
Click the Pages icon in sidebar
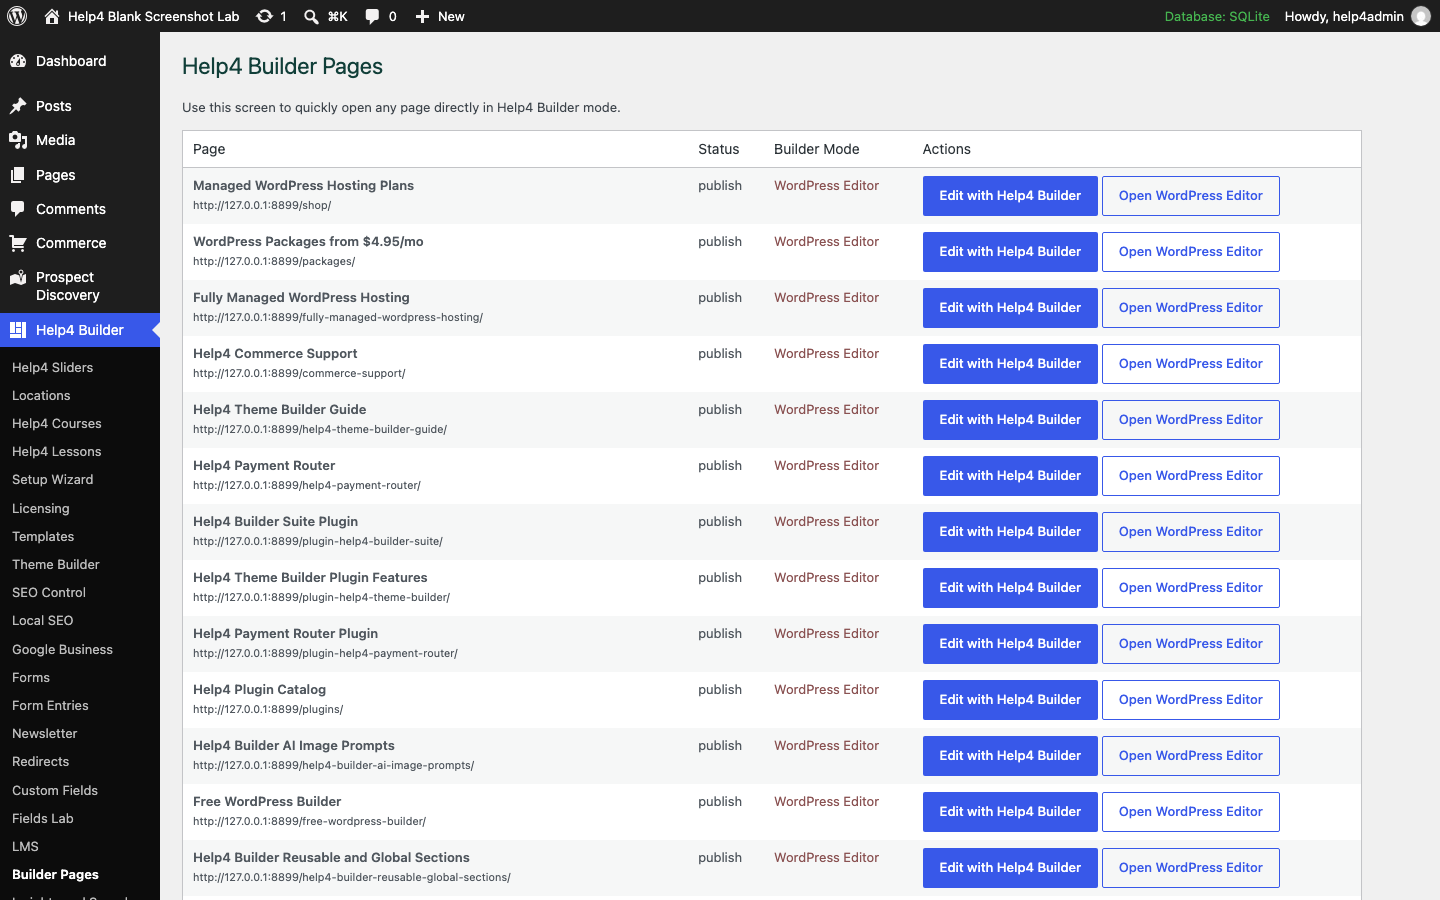point(18,175)
